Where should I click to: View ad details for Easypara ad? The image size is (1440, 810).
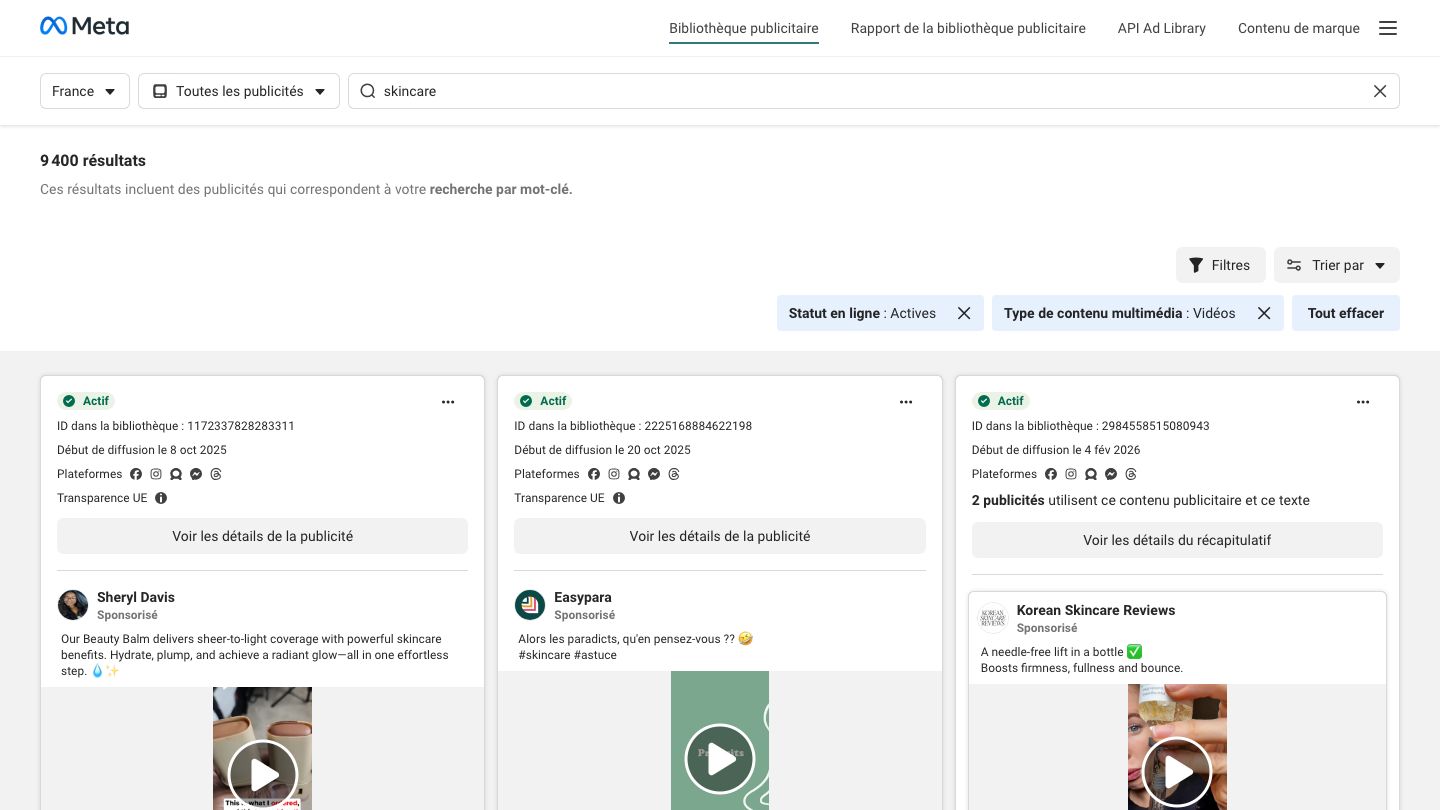pyautogui.click(x=720, y=536)
